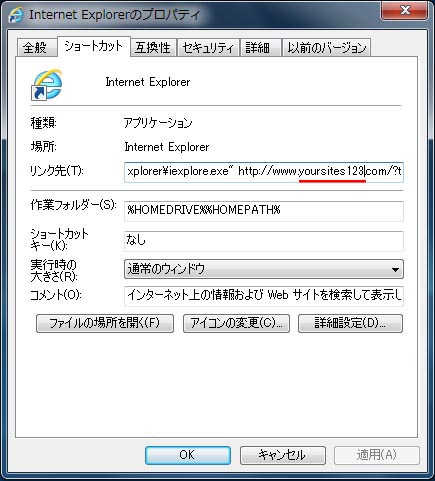Click the large Internet Explorer shortcut icon
The height and width of the screenshot is (481, 435).
click(47, 85)
